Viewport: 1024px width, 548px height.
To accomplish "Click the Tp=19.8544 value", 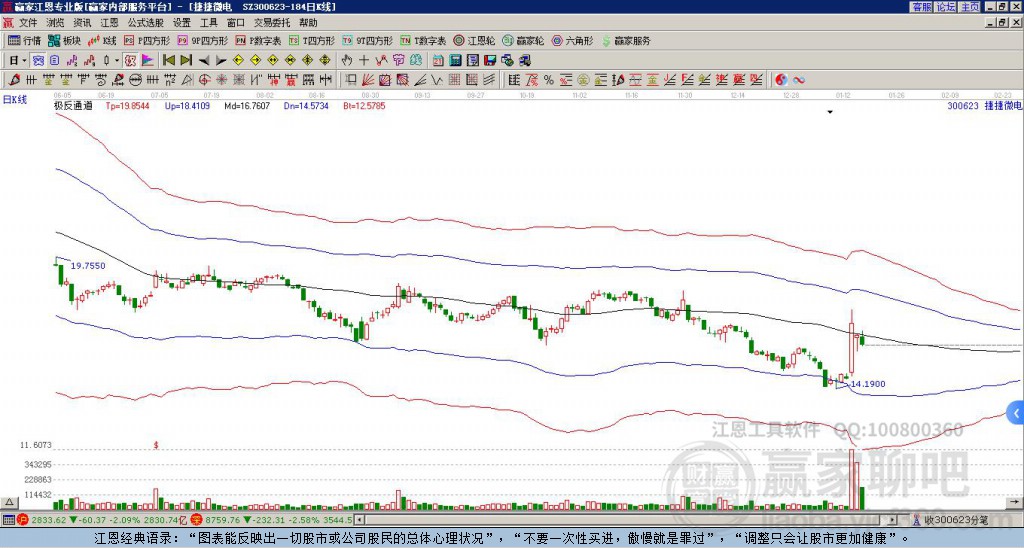I will click(x=127, y=105).
